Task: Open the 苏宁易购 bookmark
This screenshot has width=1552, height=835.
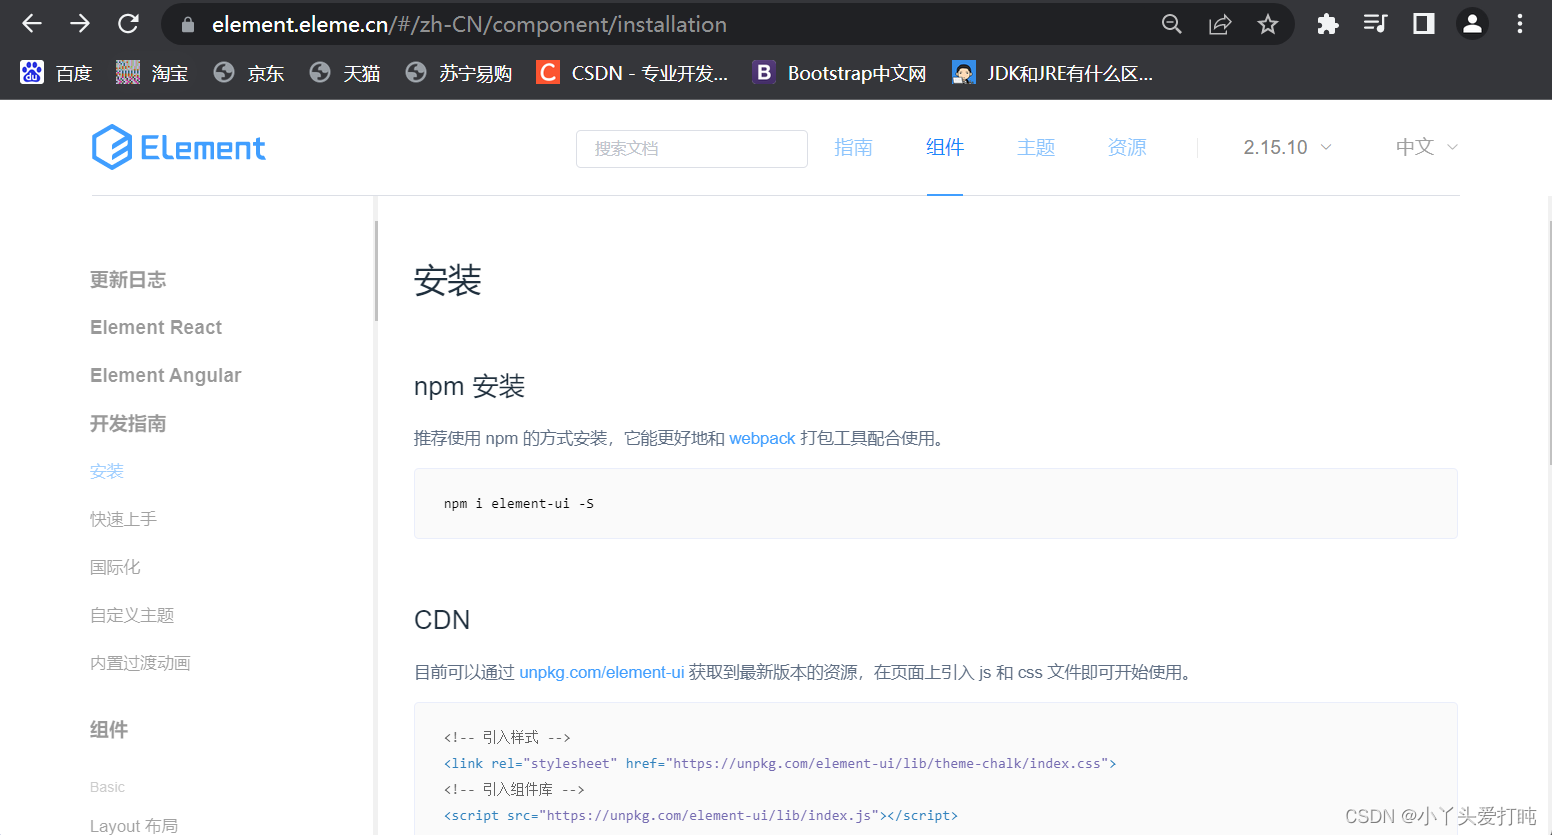Action: tap(458, 73)
